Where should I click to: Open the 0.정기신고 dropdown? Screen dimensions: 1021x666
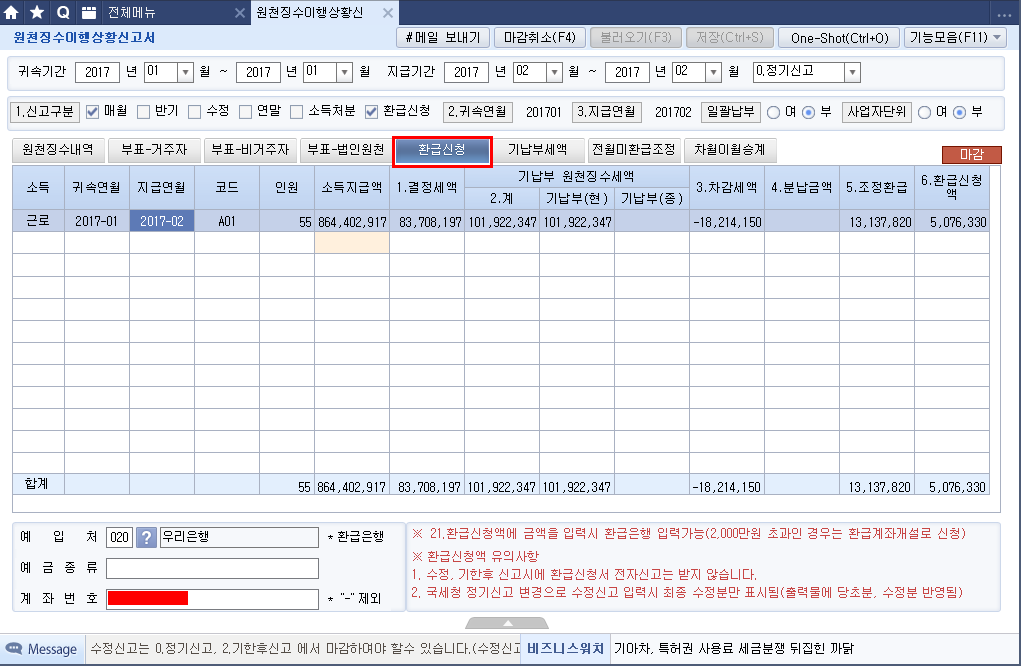click(x=852, y=72)
